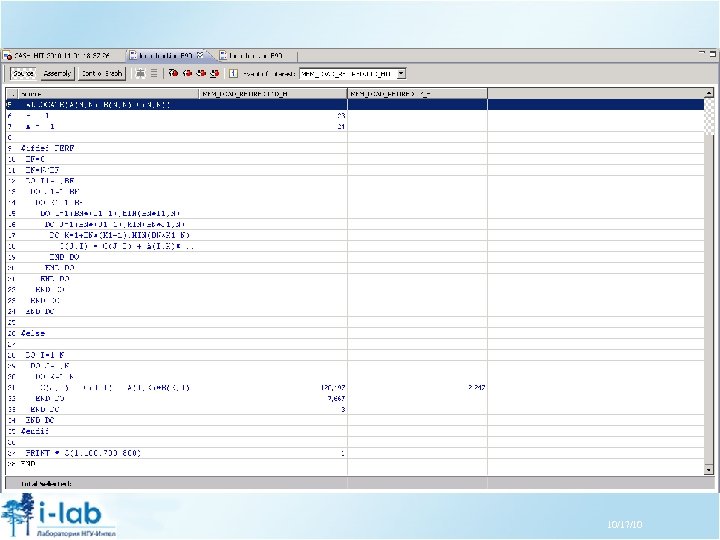Select the '#endif' source line
Viewport: 720px width, 540px height.
pos(354,431)
